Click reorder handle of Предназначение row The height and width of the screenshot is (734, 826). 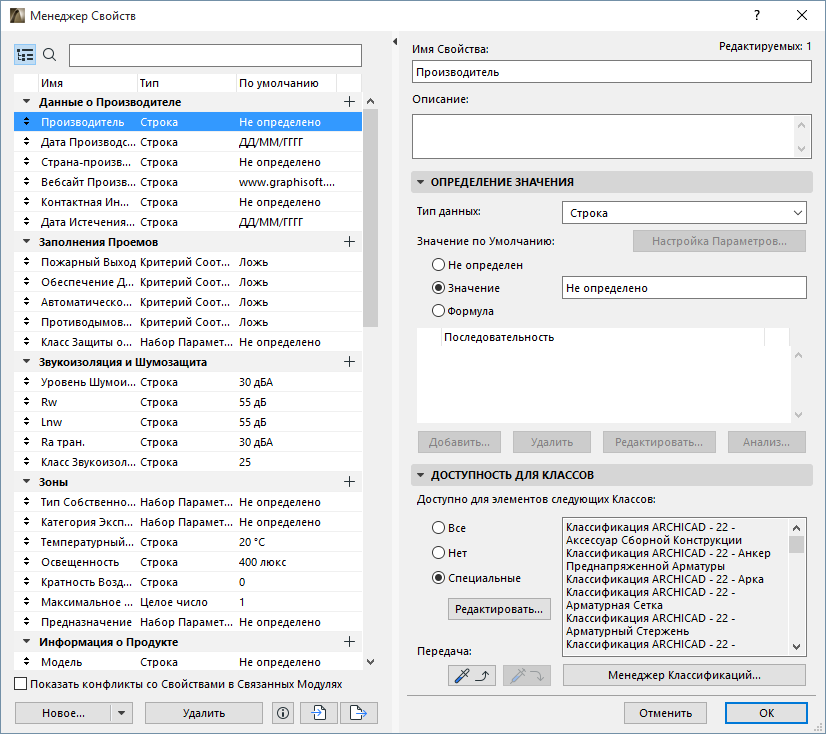pyautogui.click(x=26, y=622)
